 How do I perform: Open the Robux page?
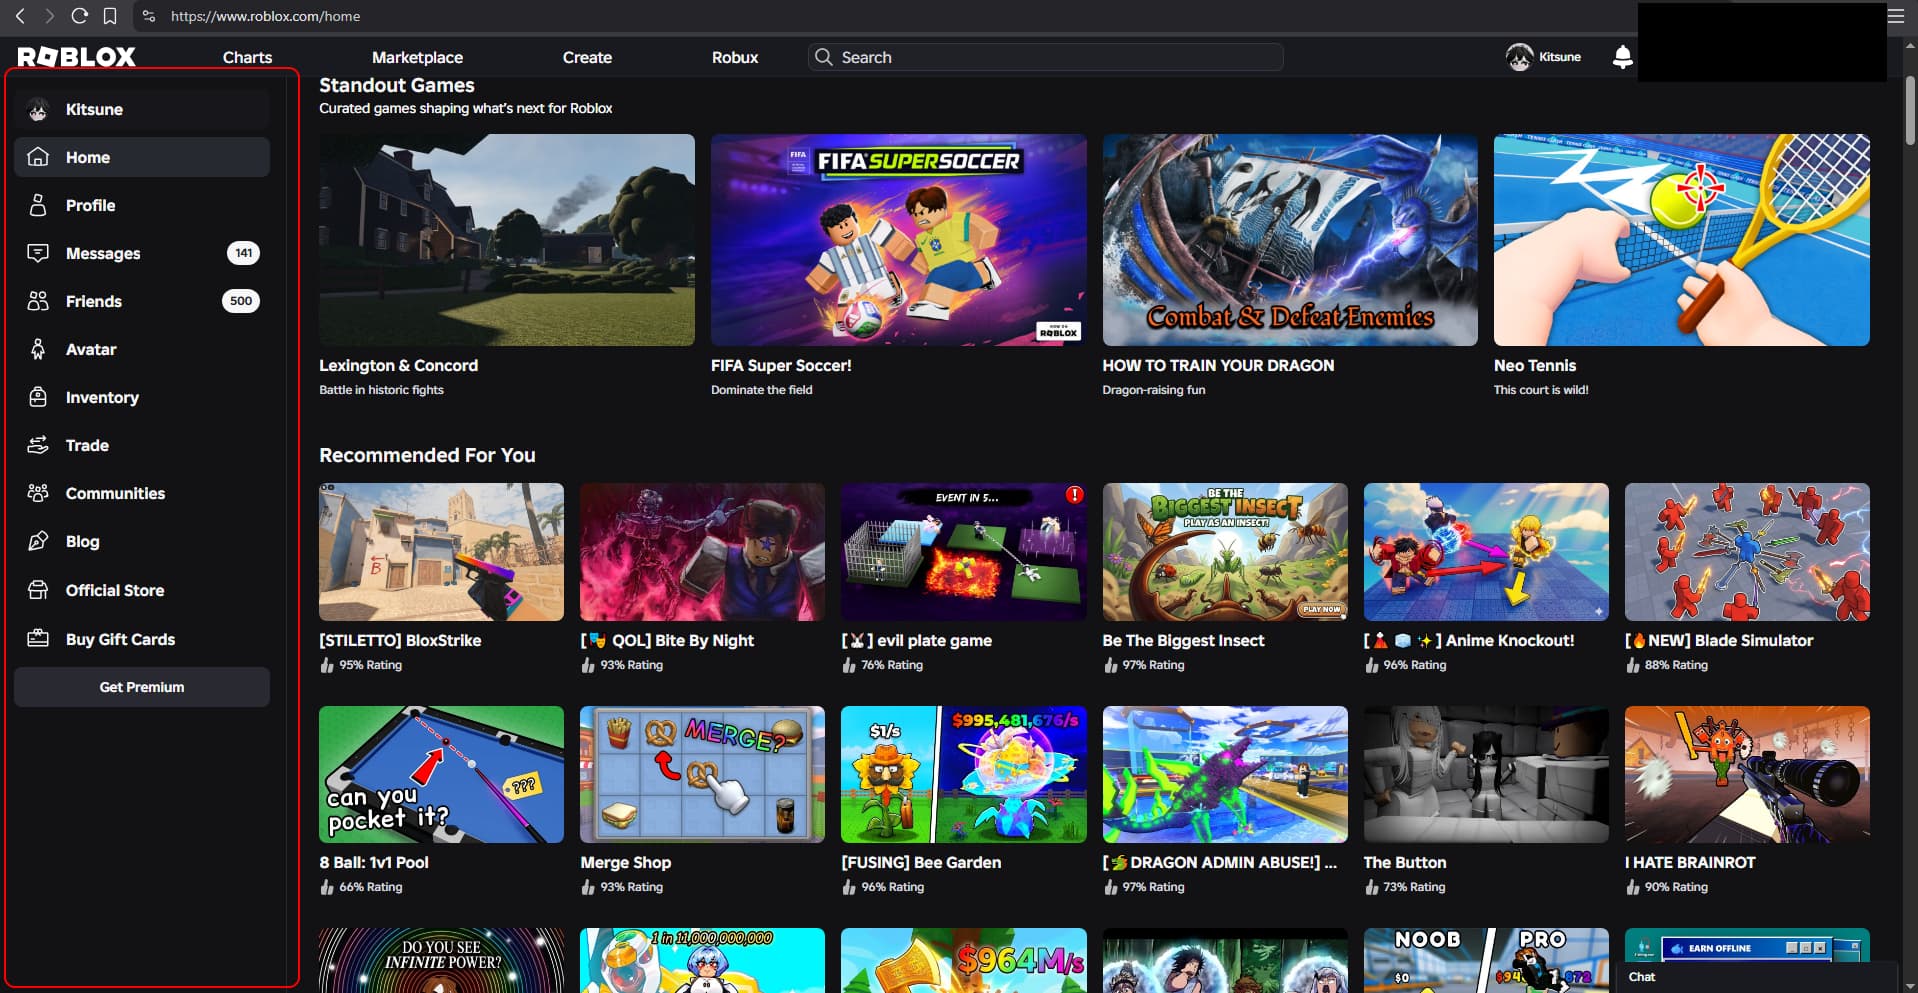(x=734, y=57)
